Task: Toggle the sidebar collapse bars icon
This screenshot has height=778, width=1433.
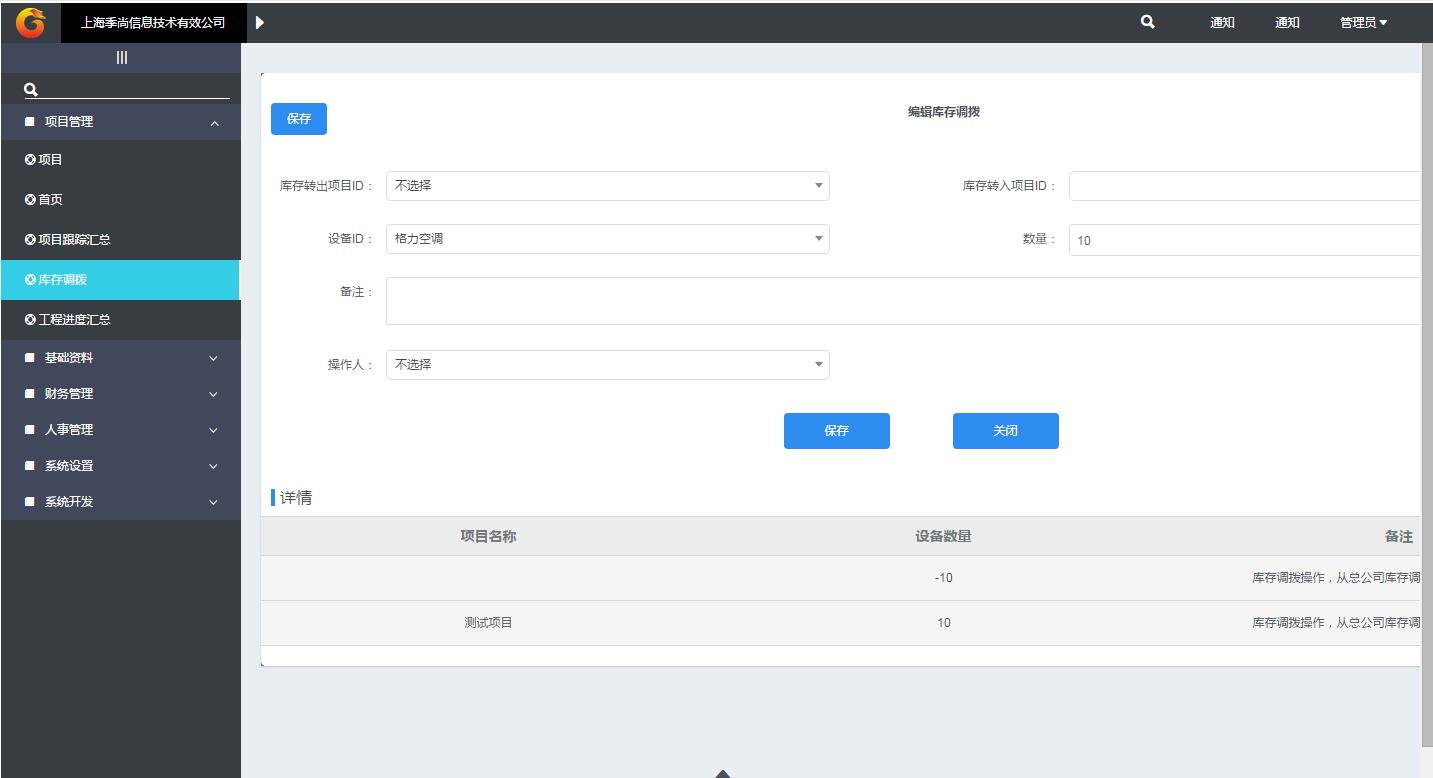Action: tap(121, 58)
